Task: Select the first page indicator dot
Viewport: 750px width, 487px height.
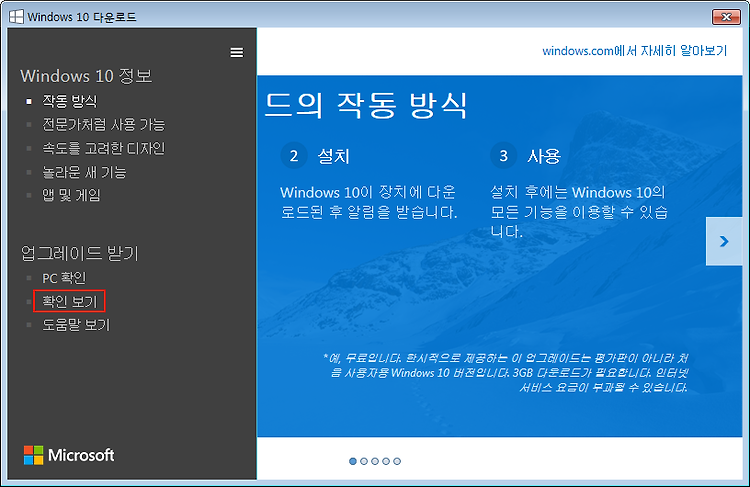Action: (x=353, y=461)
